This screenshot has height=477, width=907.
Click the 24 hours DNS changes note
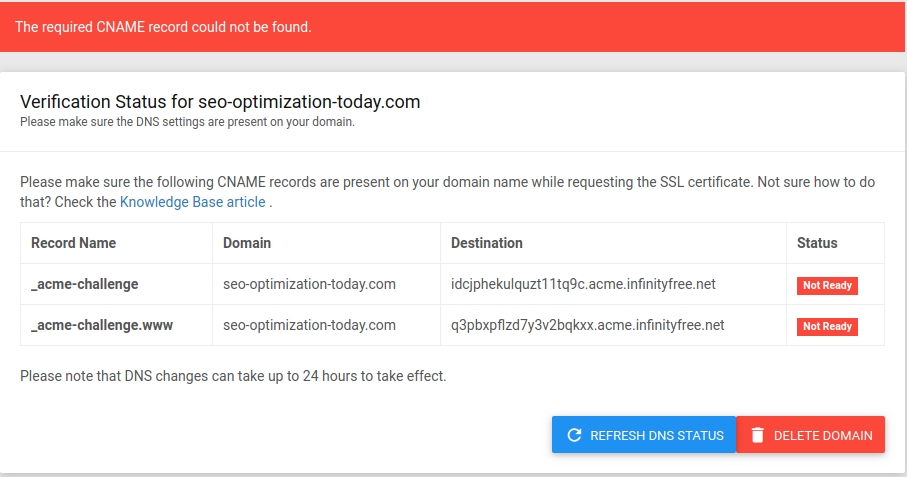coord(233,376)
